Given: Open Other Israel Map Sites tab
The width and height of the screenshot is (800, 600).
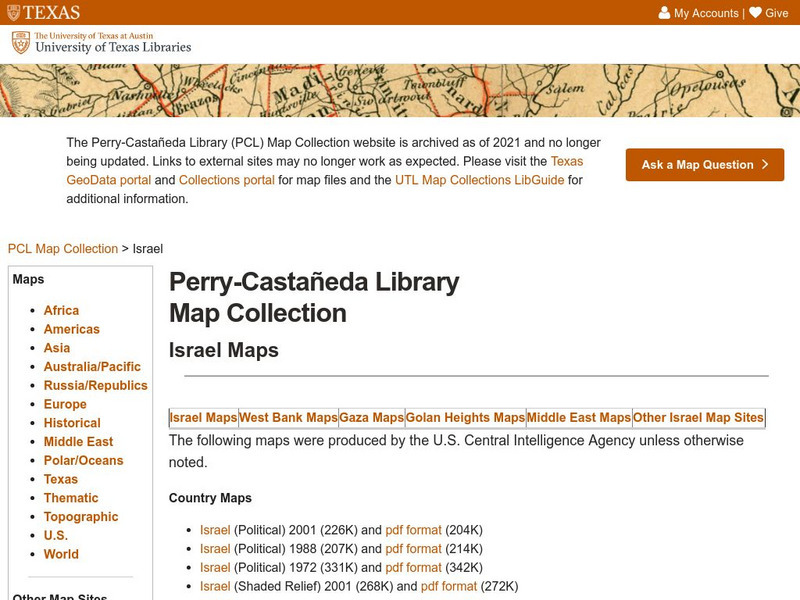Looking at the screenshot, I should point(698,418).
